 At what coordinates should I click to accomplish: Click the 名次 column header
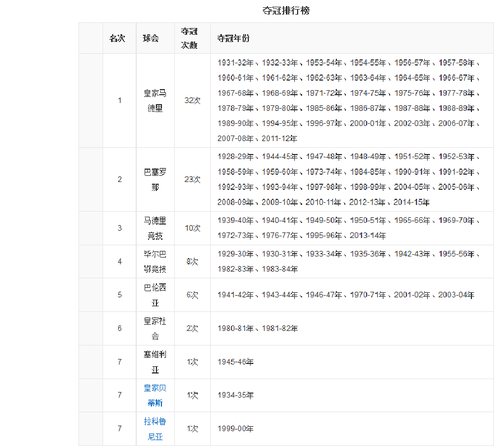(117, 38)
